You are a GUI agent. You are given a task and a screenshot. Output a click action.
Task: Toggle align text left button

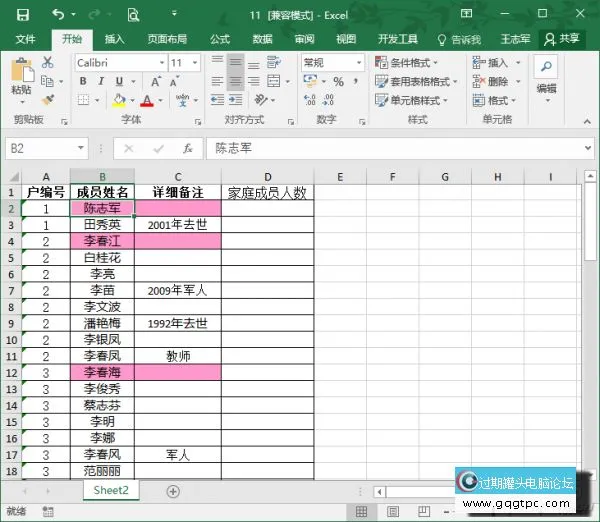click(x=217, y=82)
